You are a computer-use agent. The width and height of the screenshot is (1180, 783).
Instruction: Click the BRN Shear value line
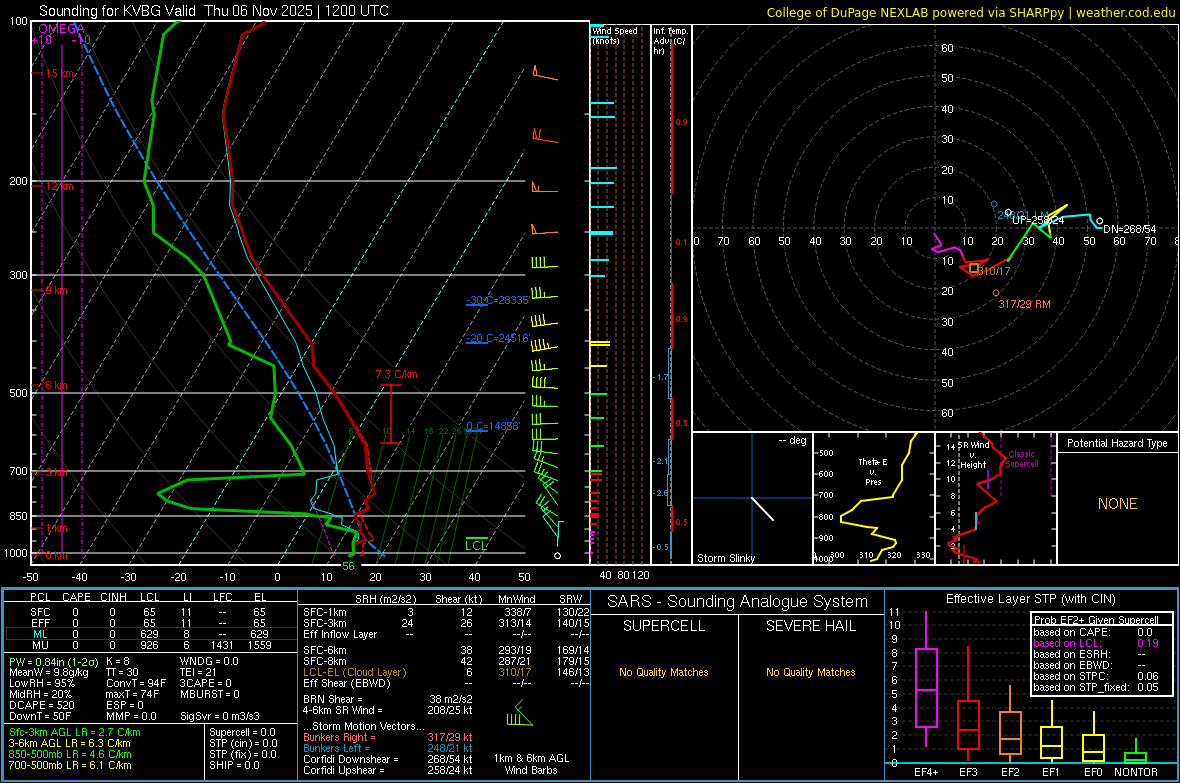[x=388, y=699]
